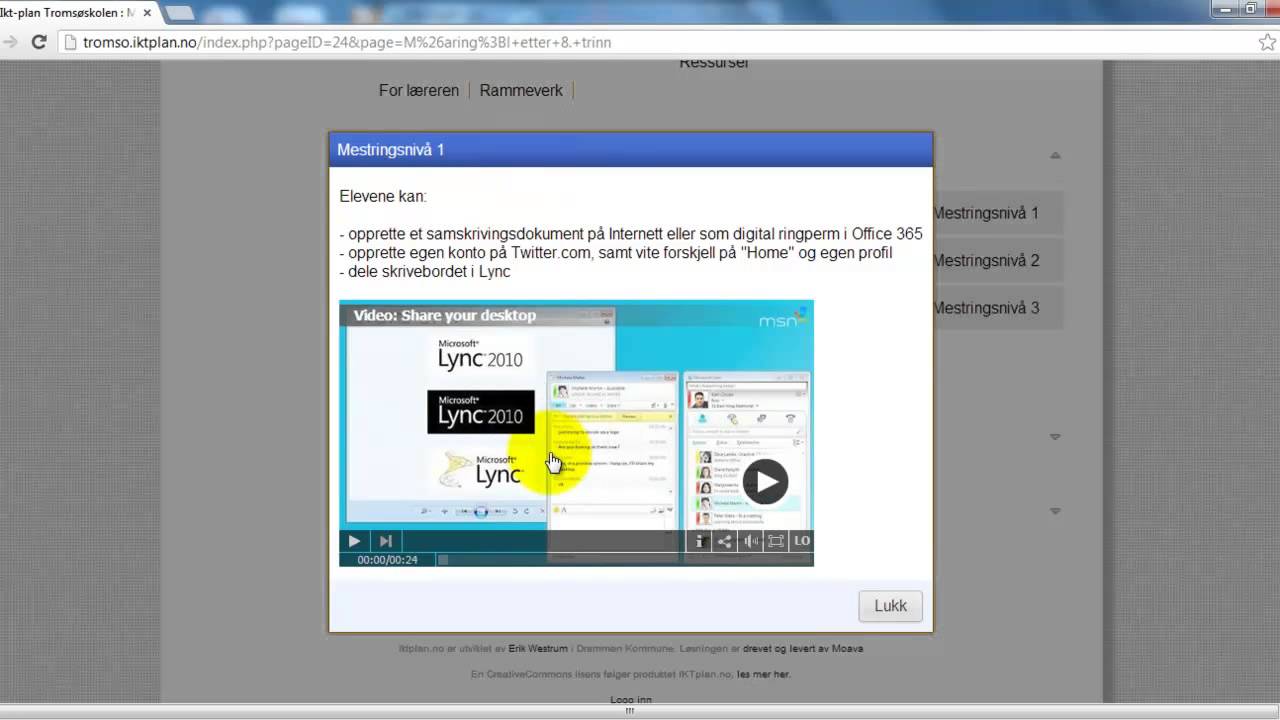Open the For læreren menu link

pos(419,90)
